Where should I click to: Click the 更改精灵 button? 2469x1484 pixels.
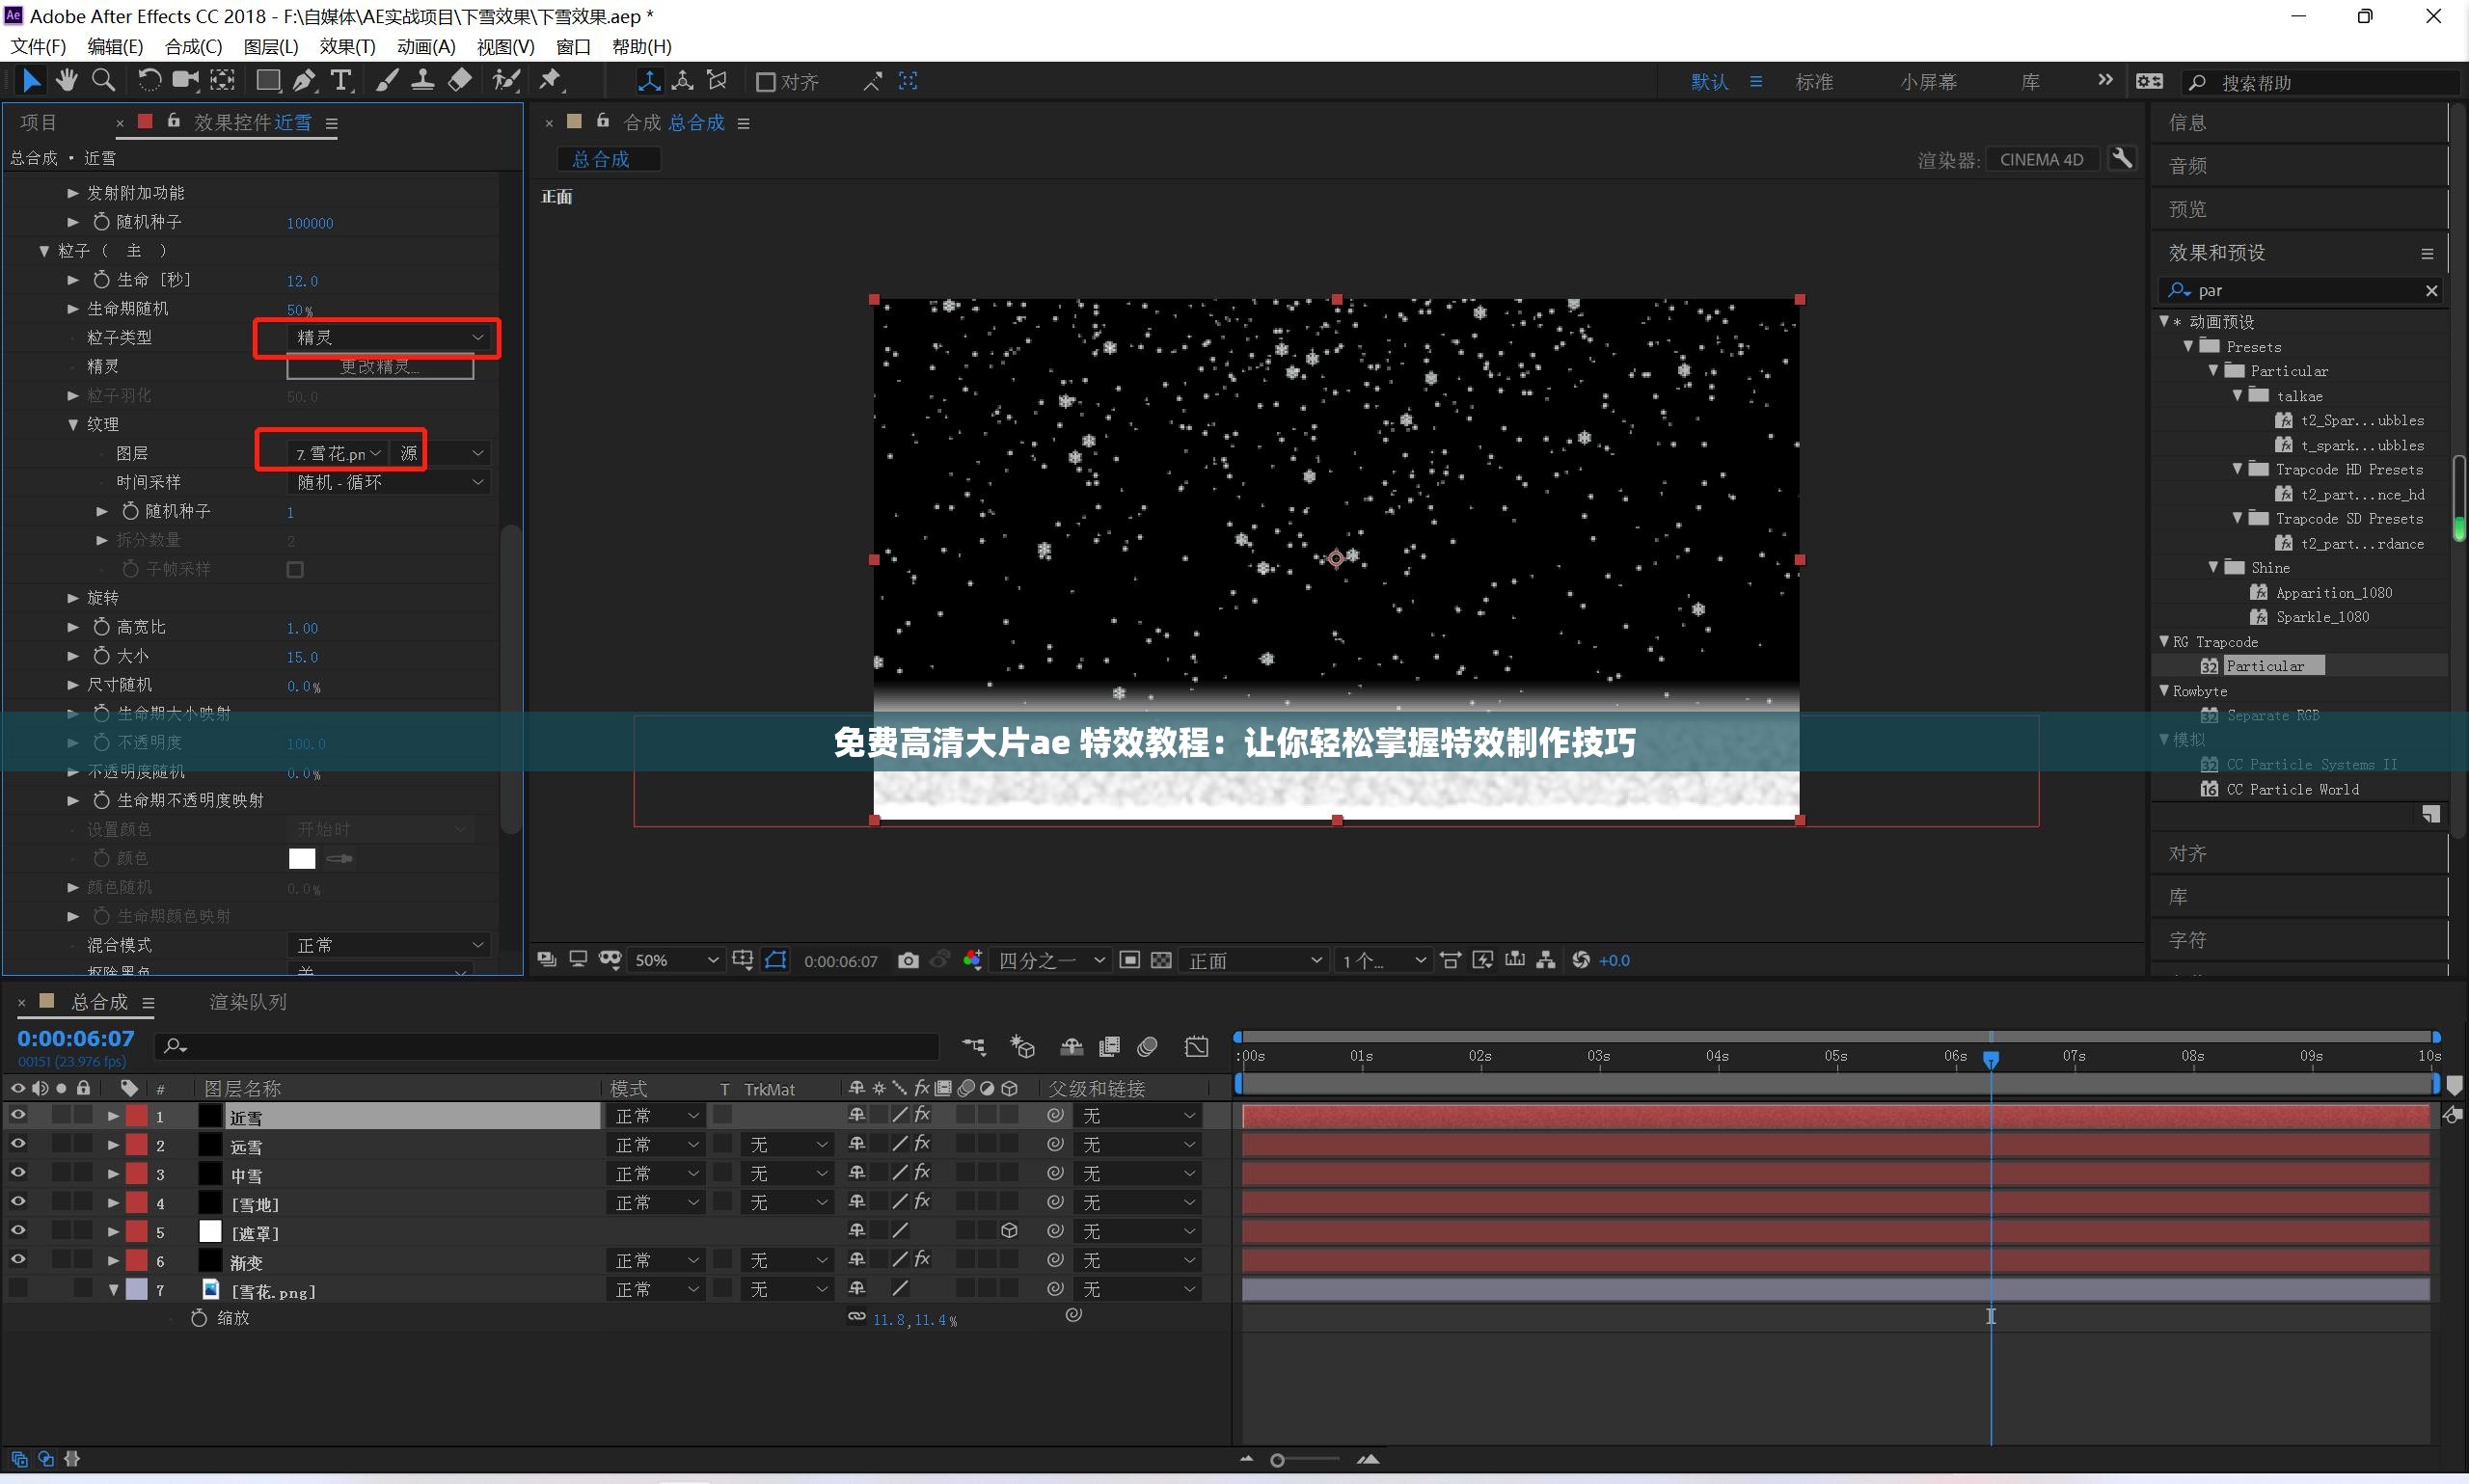click(x=380, y=367)
